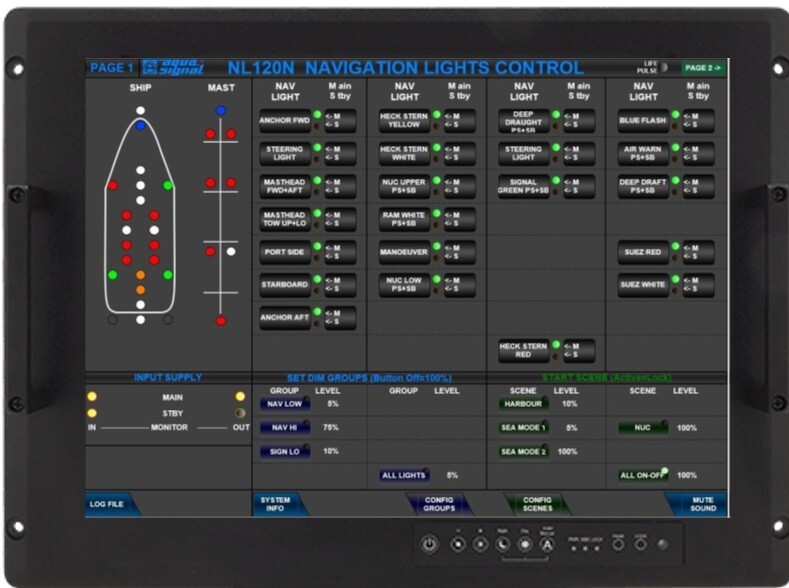Viewport: 789px width, 588px height.
Task: Go to PAGE 2
Action: coord(703,67)
